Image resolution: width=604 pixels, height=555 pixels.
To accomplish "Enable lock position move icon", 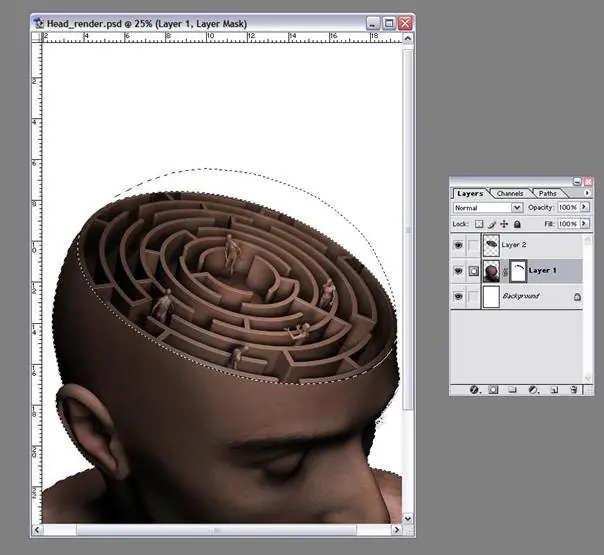I will pyautogui.click(x=504, y=224).
